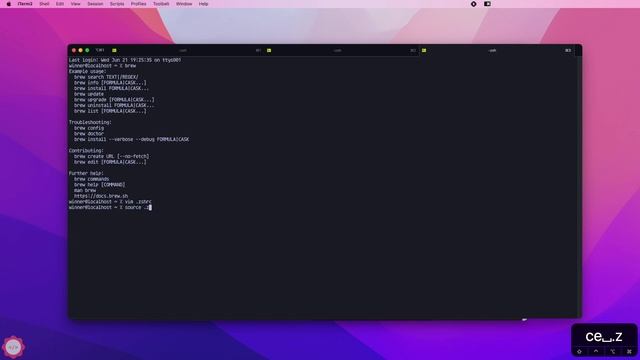Click the third tab's green session icon

pos(424,51)
